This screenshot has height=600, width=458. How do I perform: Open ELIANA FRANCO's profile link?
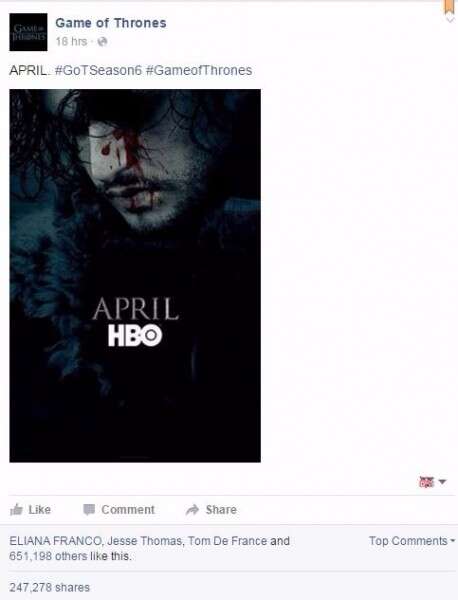[55, 541]
